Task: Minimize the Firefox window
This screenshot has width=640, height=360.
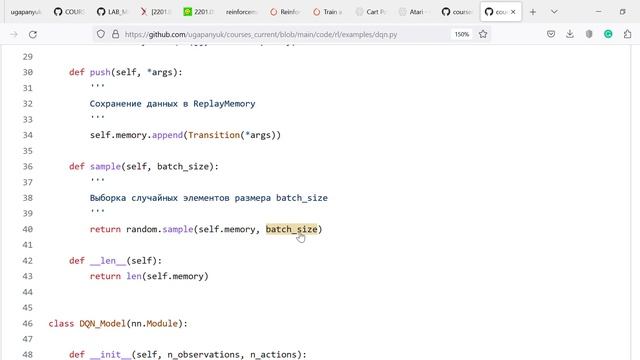Action: 598,12
